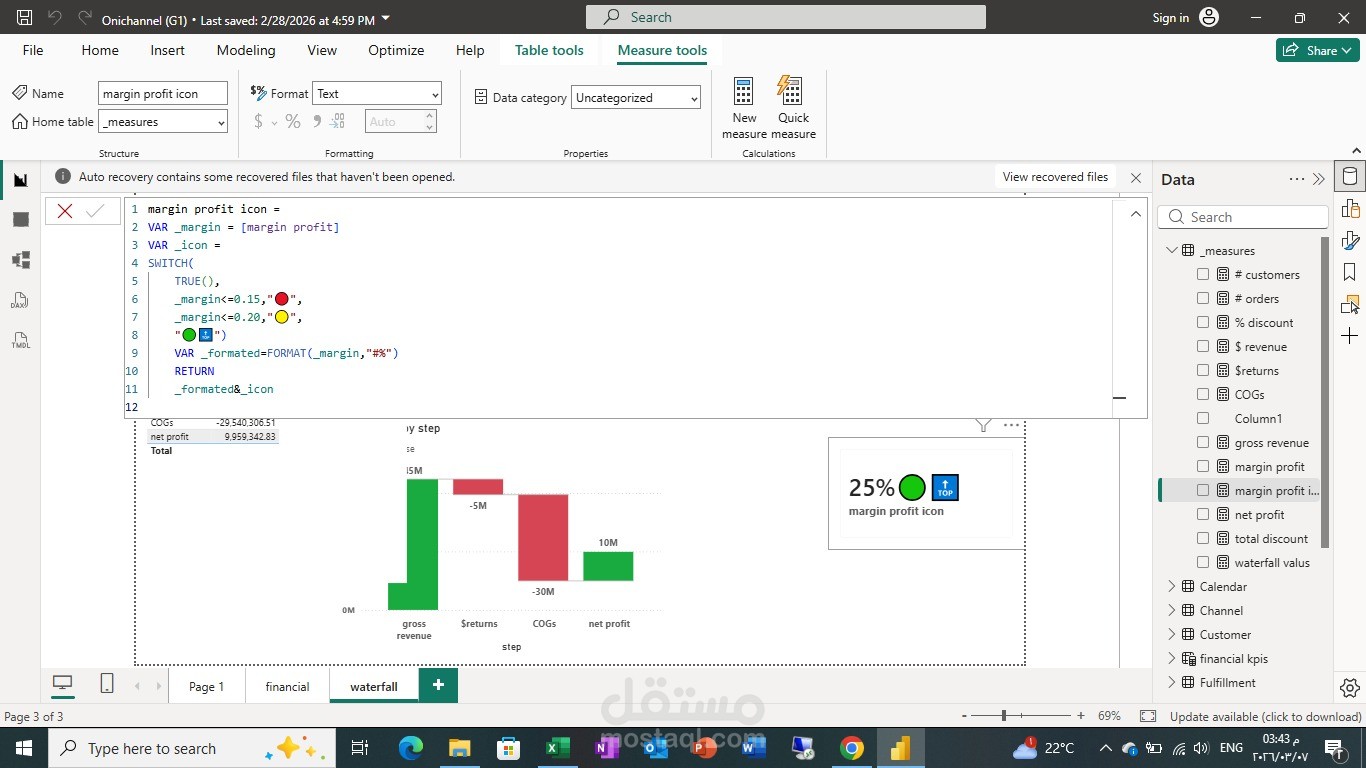Switch to mobile layout icon
1366x768 pixels.
(107, 684)
